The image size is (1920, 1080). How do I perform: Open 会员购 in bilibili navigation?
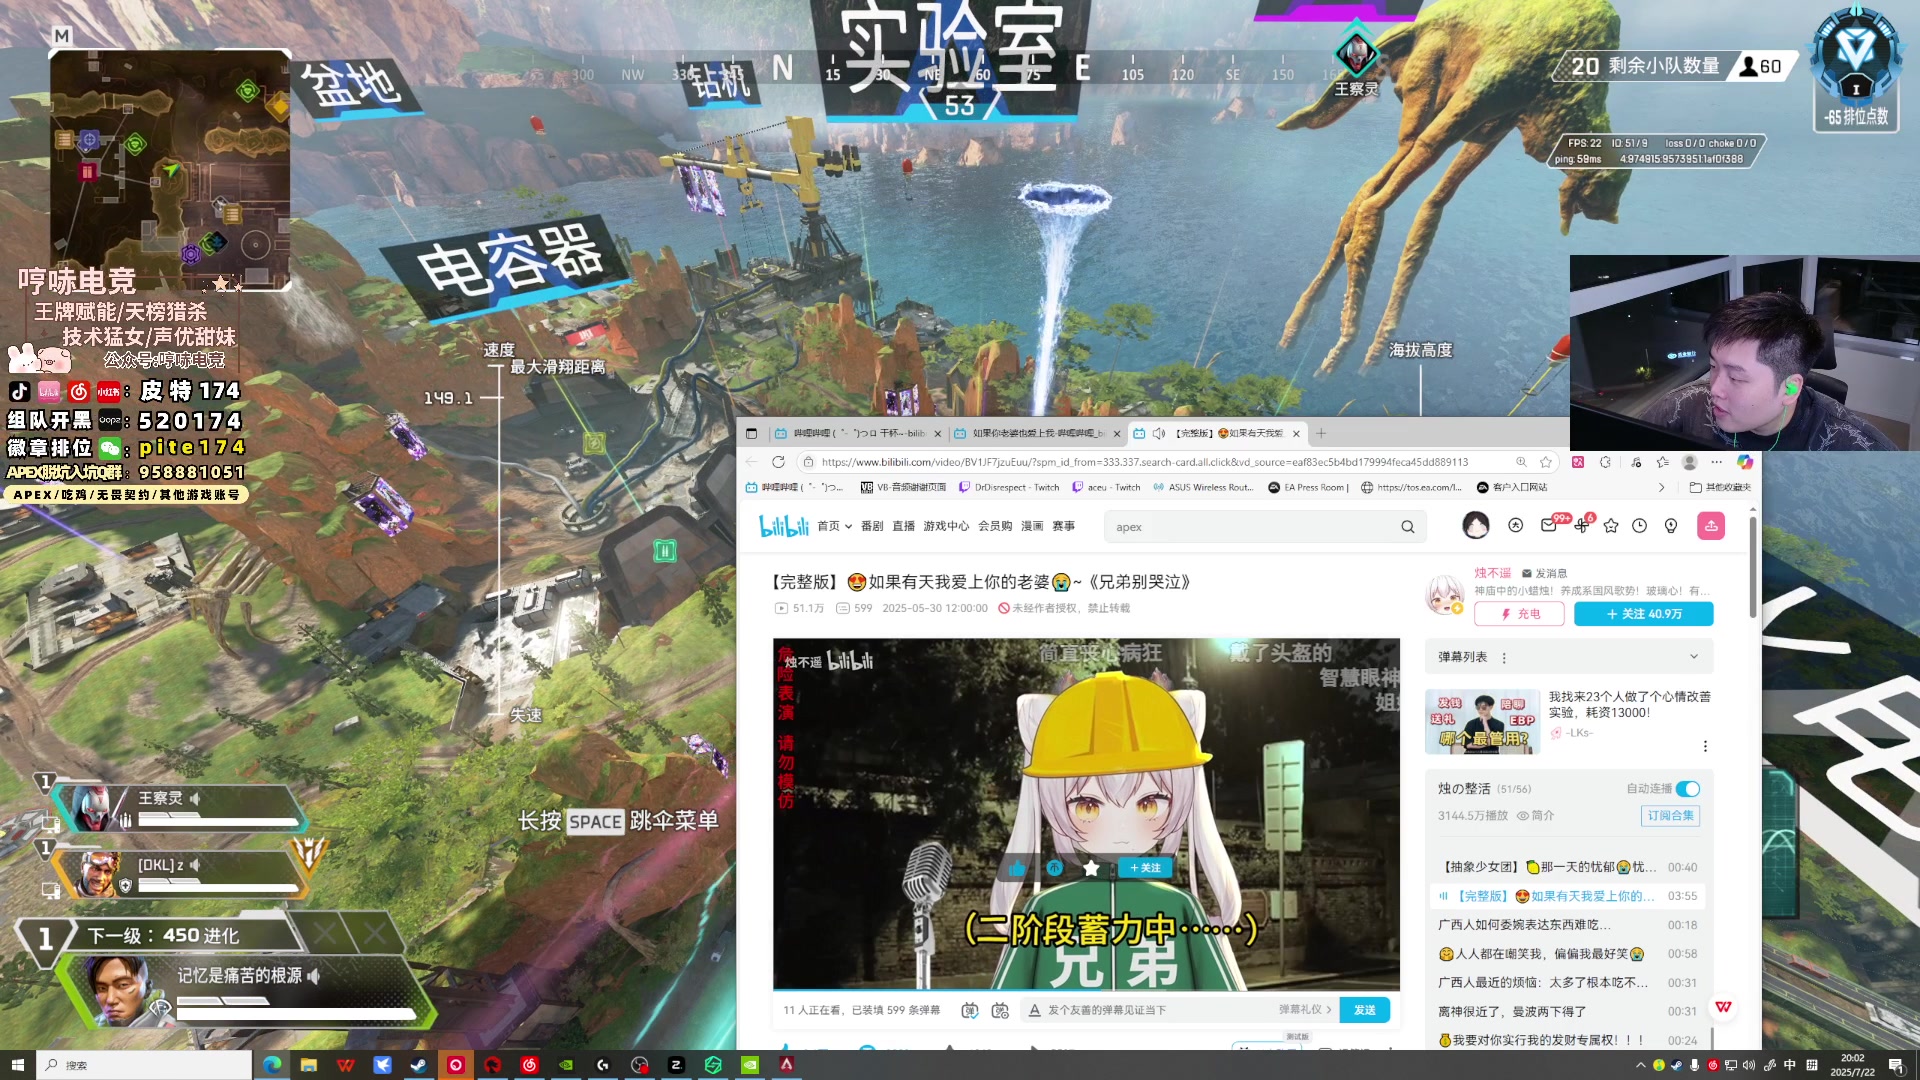995,526
